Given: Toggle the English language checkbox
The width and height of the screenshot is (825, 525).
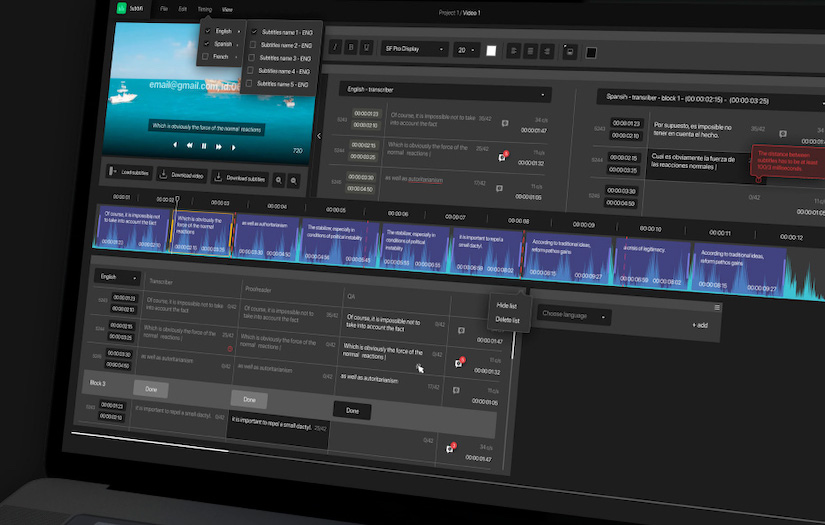Looking at the screenshot, I should click(x=207, y=31).
